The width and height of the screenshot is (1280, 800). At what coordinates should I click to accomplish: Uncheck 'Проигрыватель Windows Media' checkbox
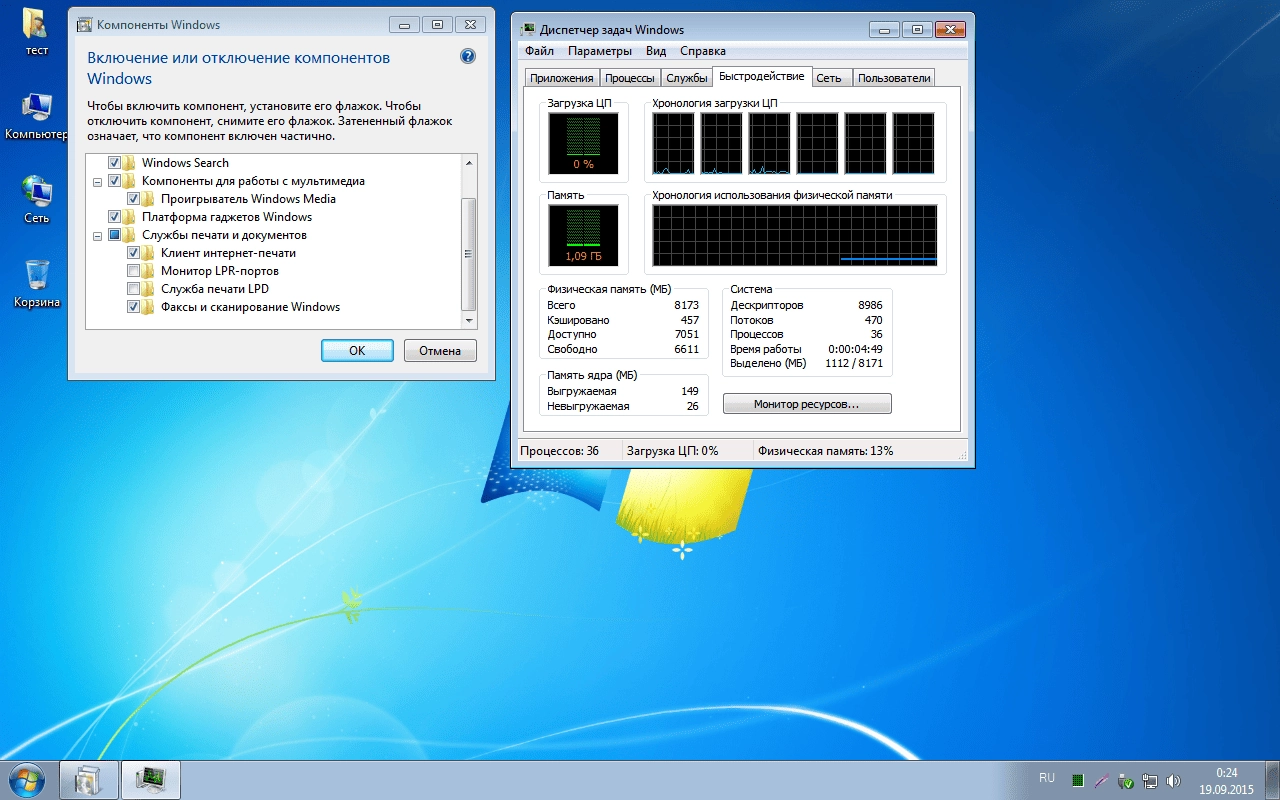pyautogui.click(x=133, y=199)
